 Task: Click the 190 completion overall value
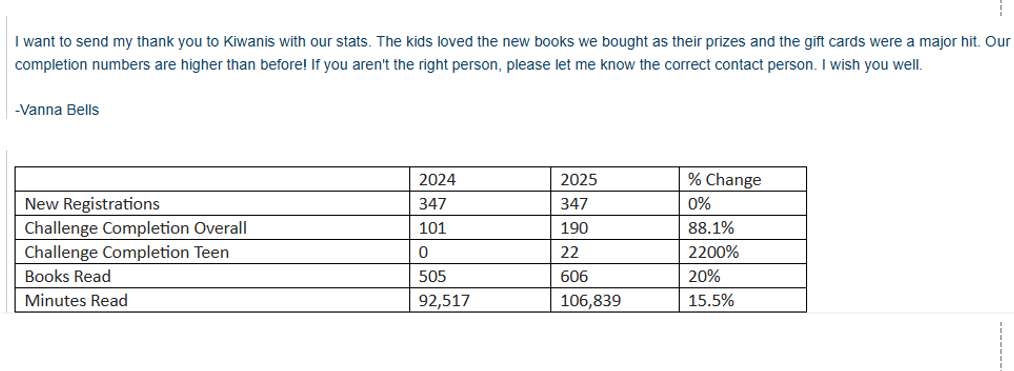click(615, 228)
